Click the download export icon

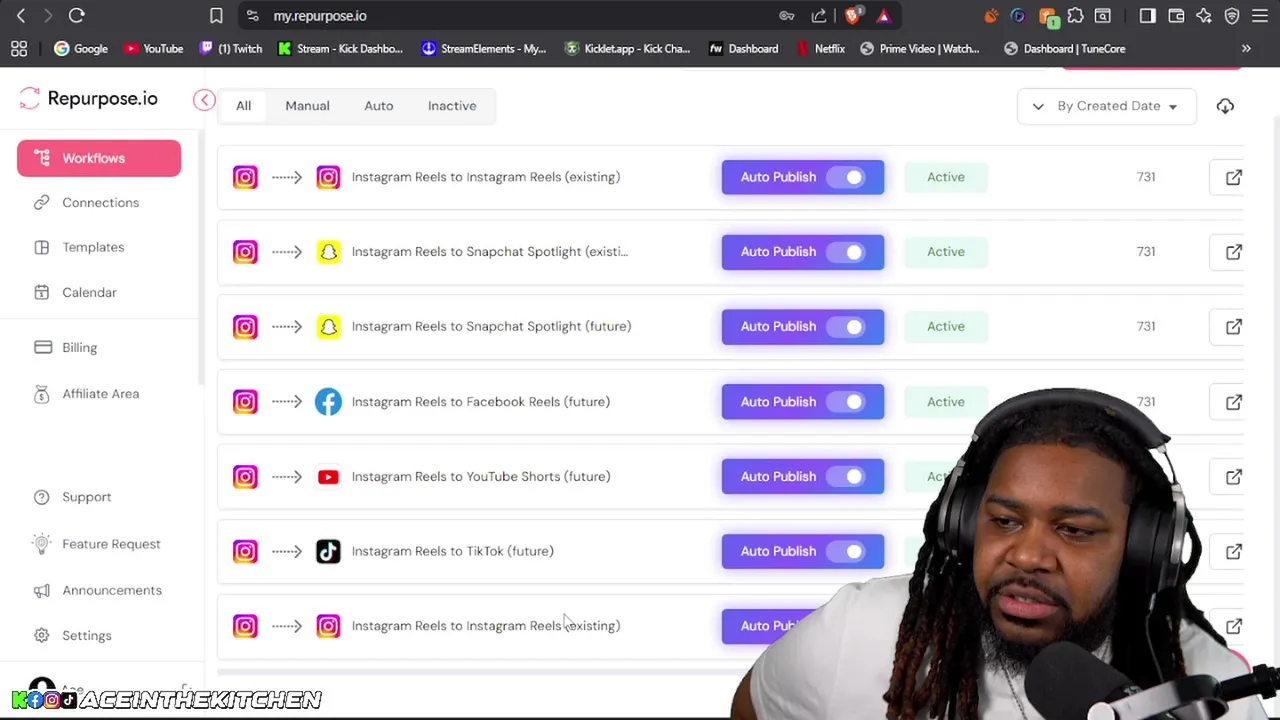(1225, 106)
